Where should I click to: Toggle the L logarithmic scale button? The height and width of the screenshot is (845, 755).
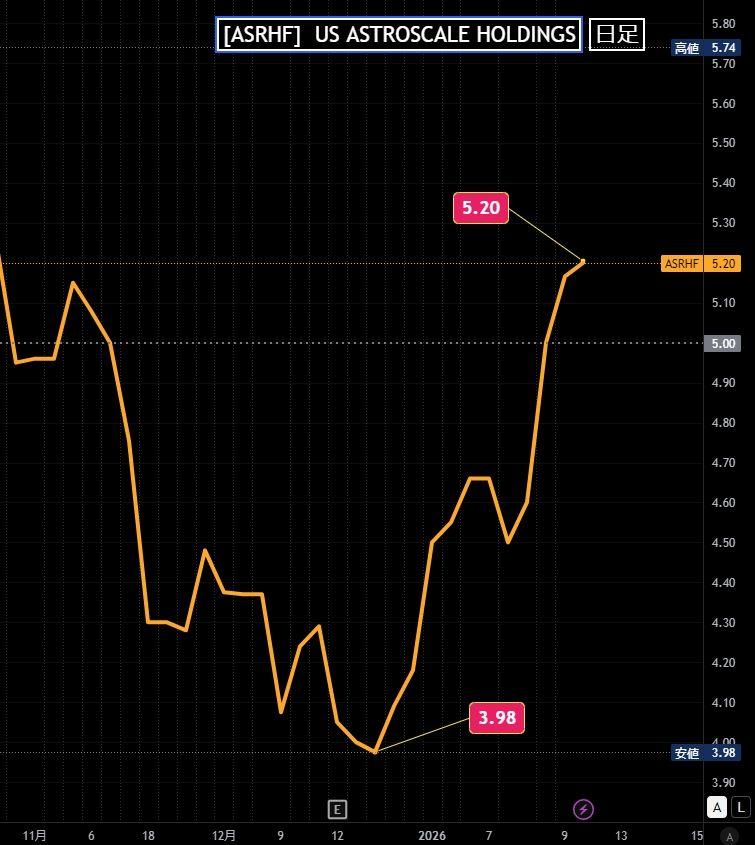[740, 807]
